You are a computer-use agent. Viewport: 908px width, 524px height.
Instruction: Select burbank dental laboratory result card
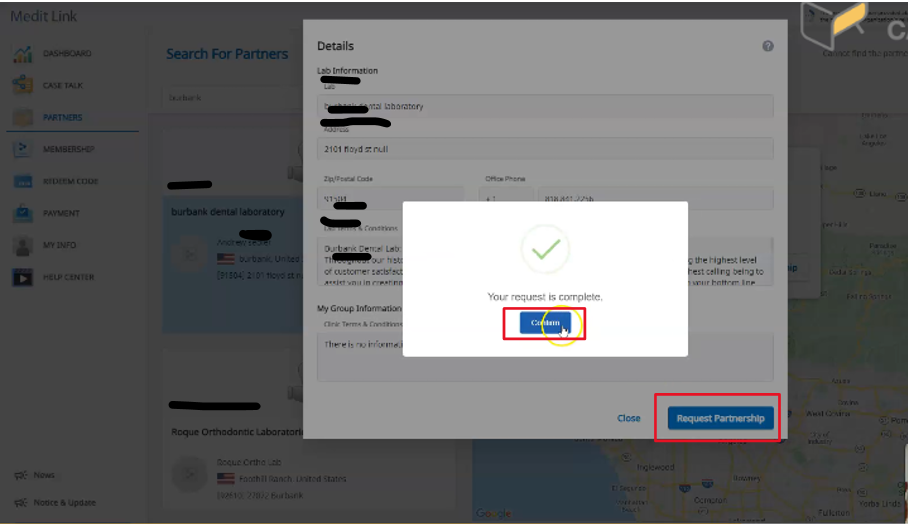point(233,263)
